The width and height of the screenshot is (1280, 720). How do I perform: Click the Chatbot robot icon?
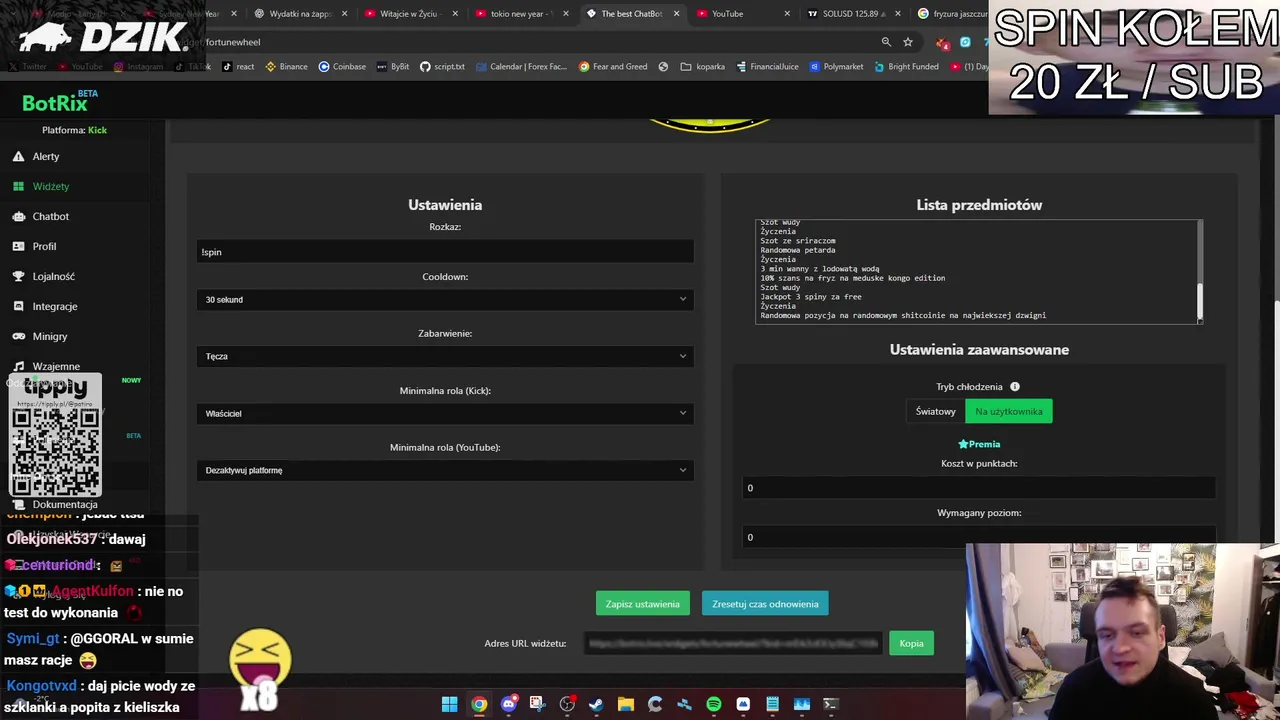click(19, 216)
